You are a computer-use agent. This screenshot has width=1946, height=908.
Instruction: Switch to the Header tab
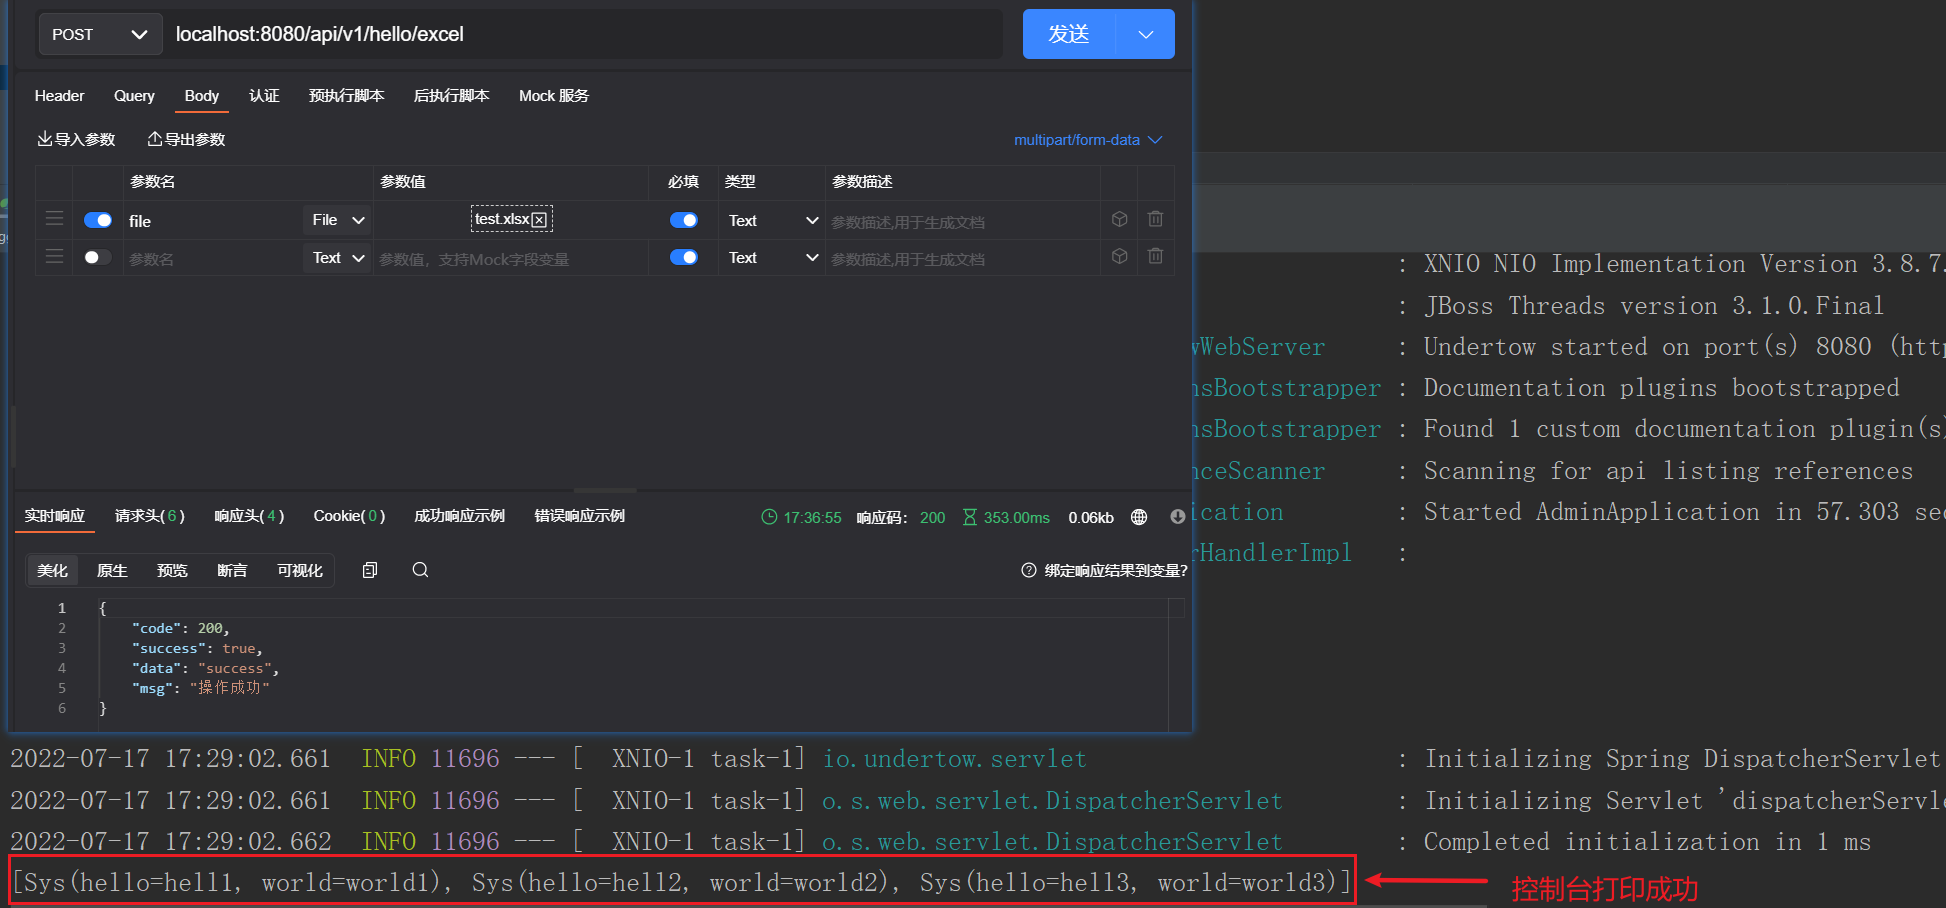click(59, 96)
